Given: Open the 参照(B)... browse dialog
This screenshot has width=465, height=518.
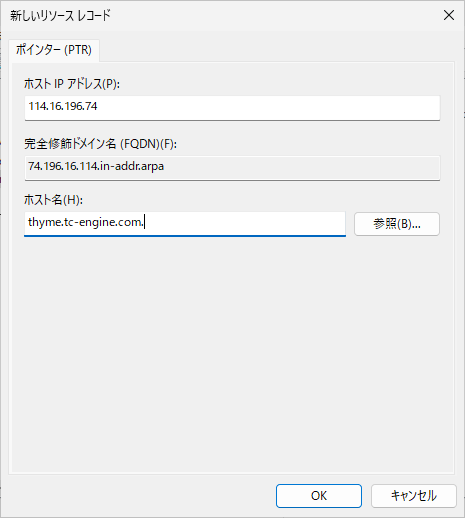Looking at the screenshot, I should (397, 224).
